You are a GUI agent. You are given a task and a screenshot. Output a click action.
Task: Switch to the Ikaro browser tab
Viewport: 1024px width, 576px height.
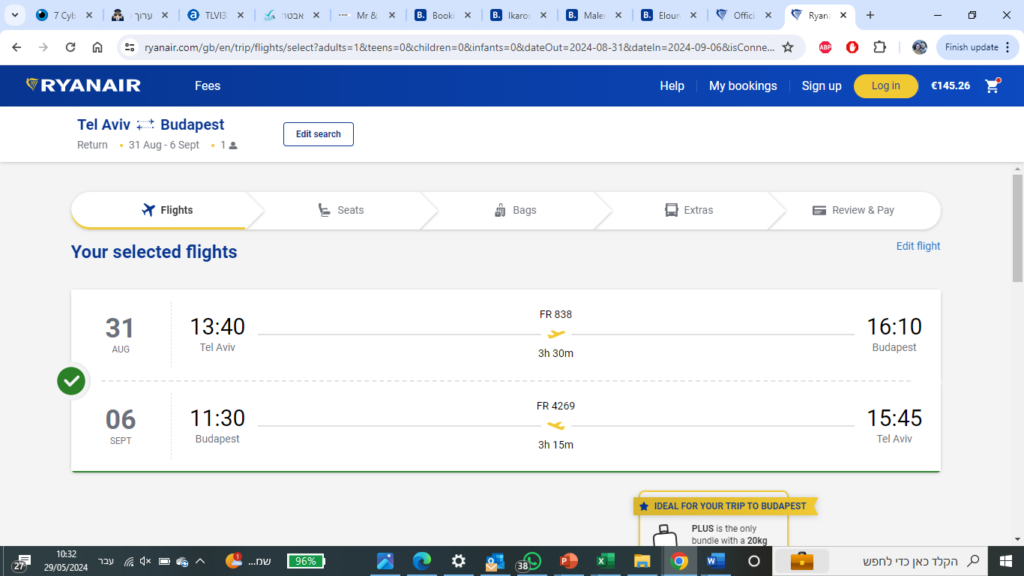pos(518,15)
